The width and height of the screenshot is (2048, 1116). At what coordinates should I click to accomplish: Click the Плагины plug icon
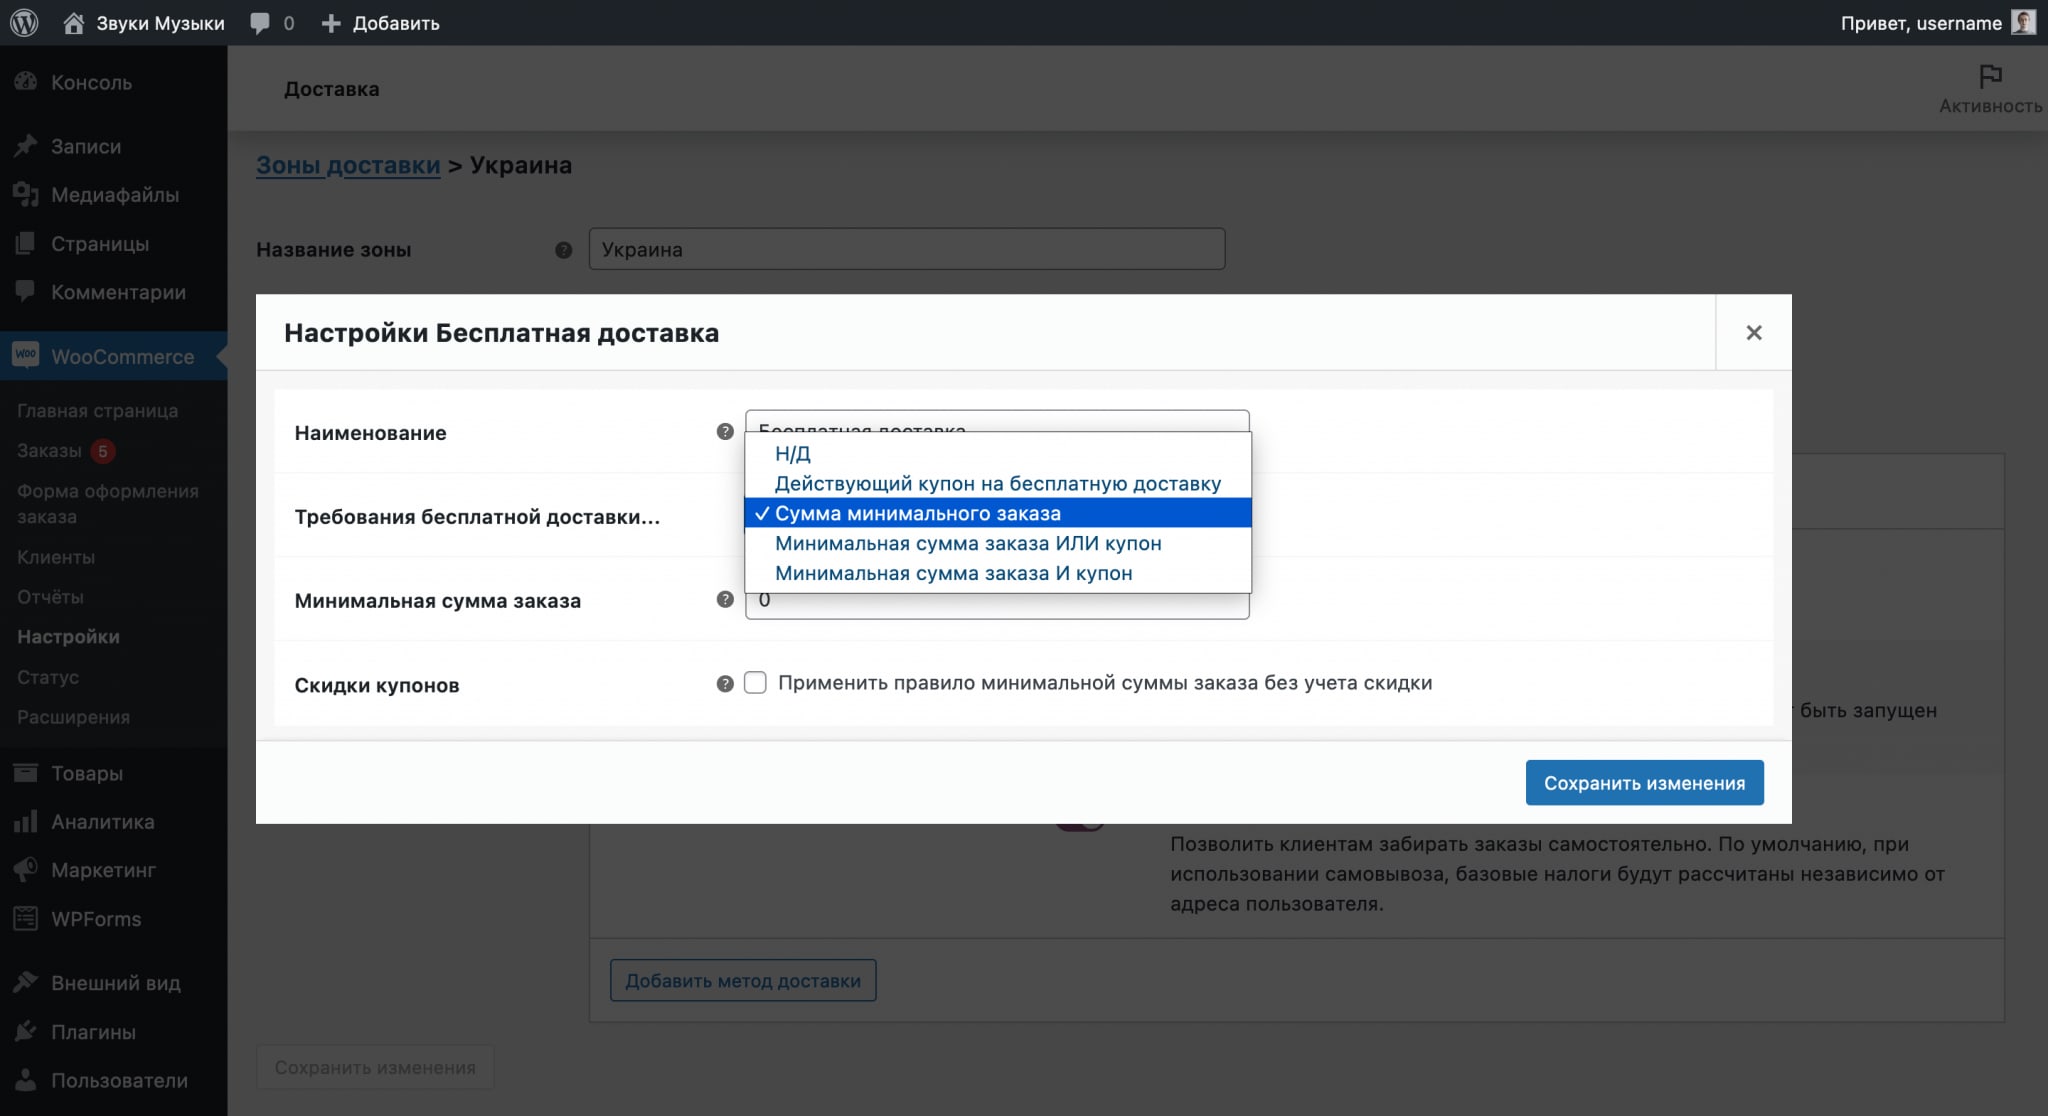coord(26,1031)
